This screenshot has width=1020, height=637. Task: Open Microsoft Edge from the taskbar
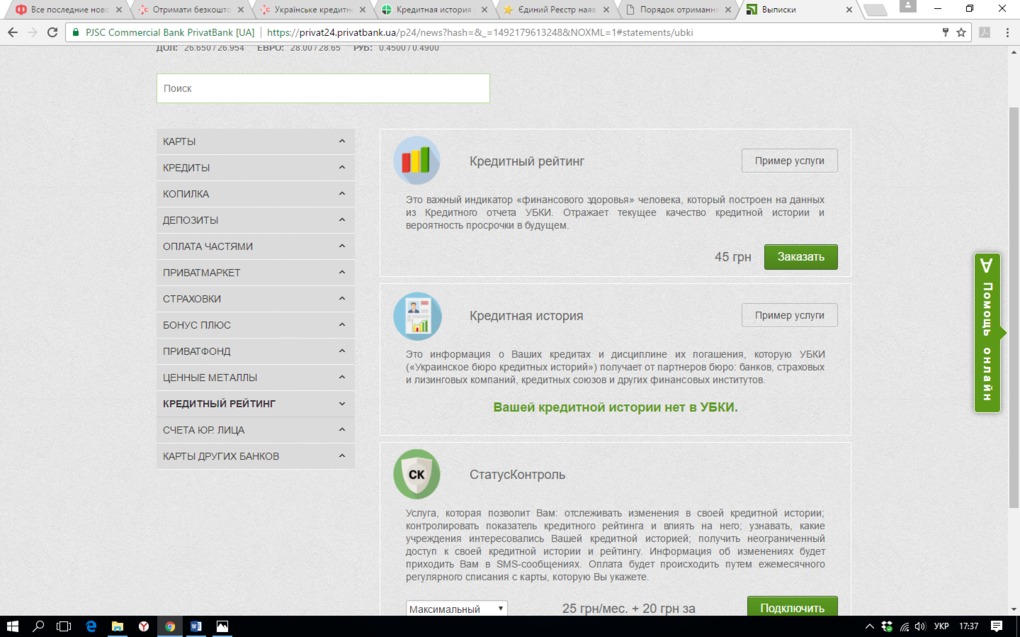91,626
